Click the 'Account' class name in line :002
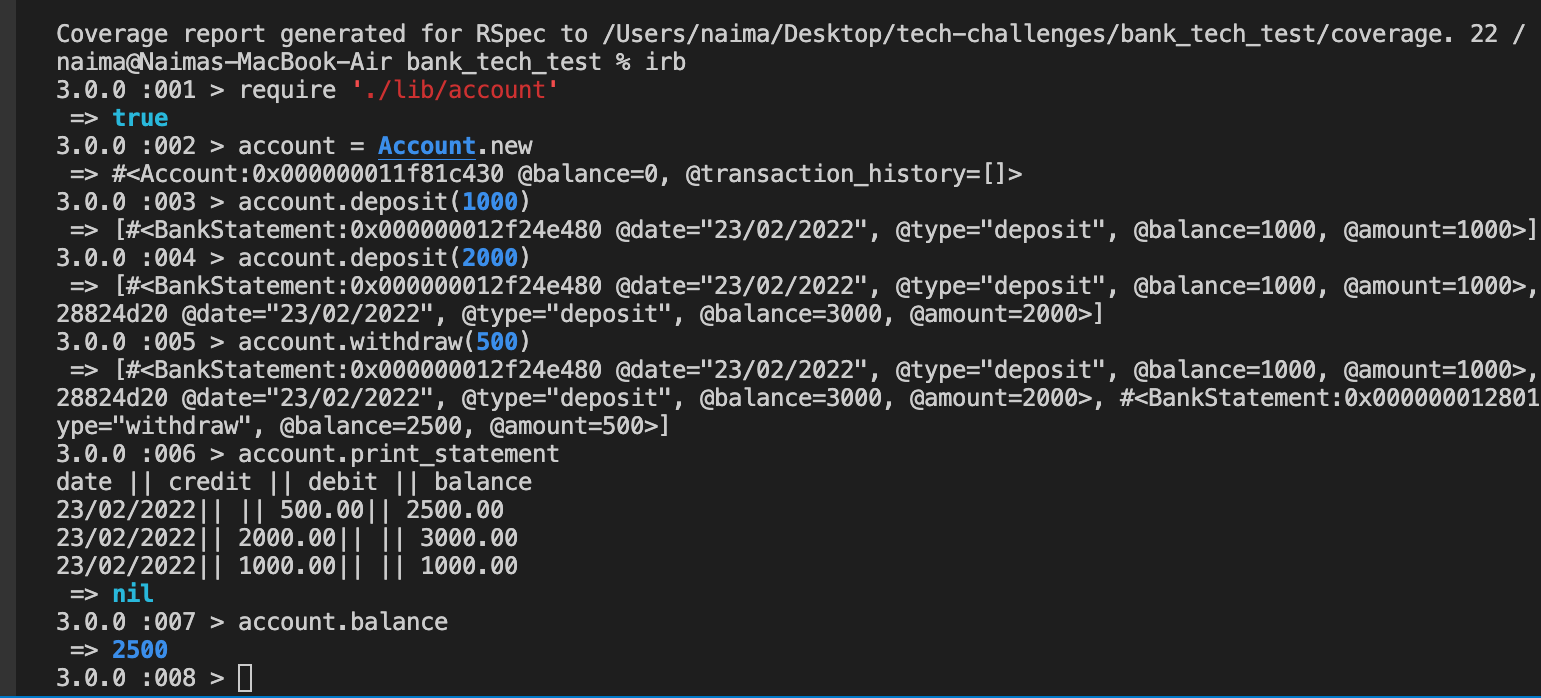 click(427, 146)
